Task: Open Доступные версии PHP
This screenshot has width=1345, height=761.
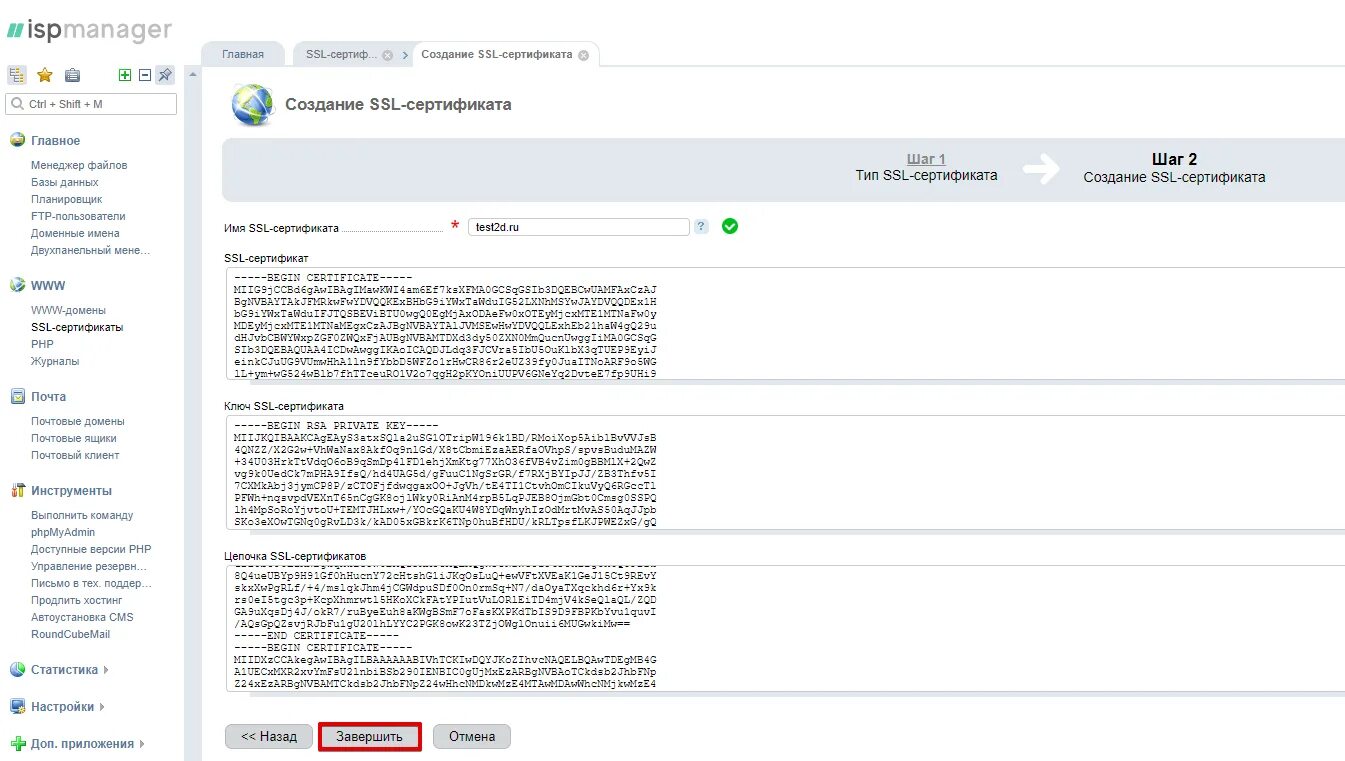Action: tap(91, 549)
